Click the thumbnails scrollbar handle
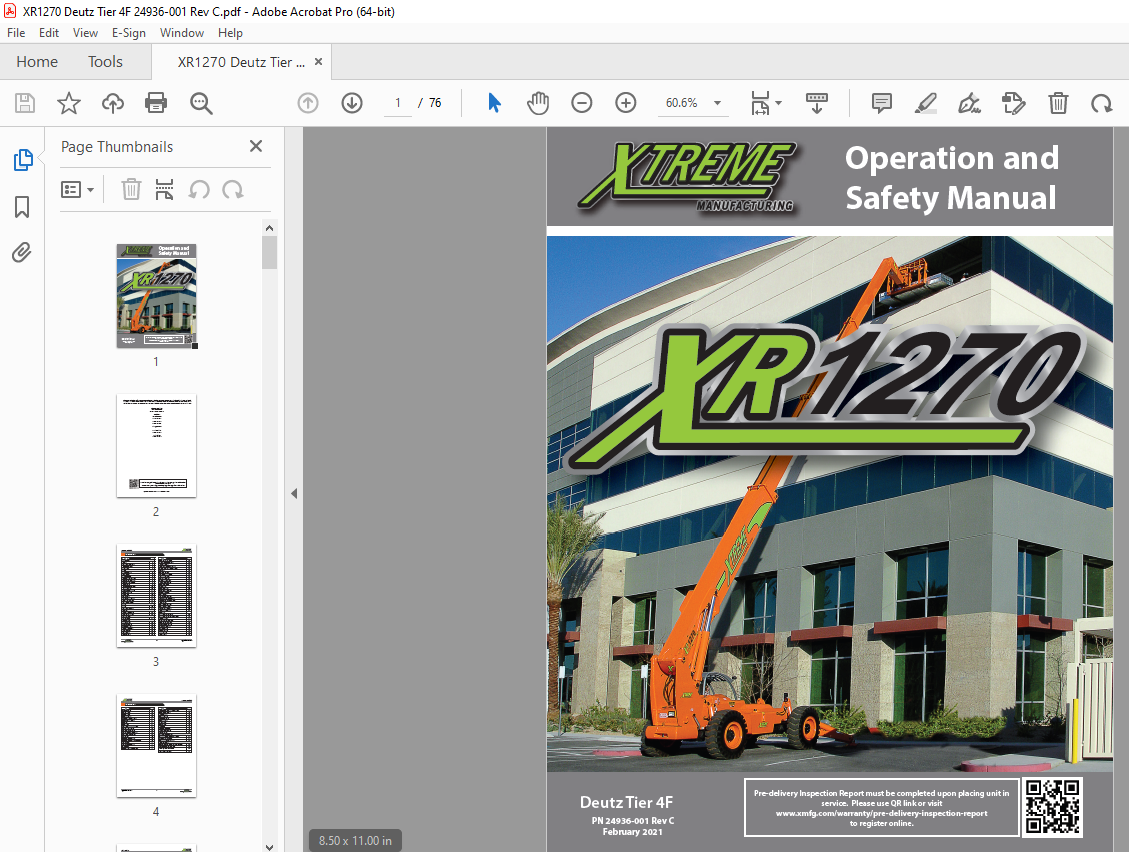This screenshot has width=1129, height=852. tap(269, 253)
